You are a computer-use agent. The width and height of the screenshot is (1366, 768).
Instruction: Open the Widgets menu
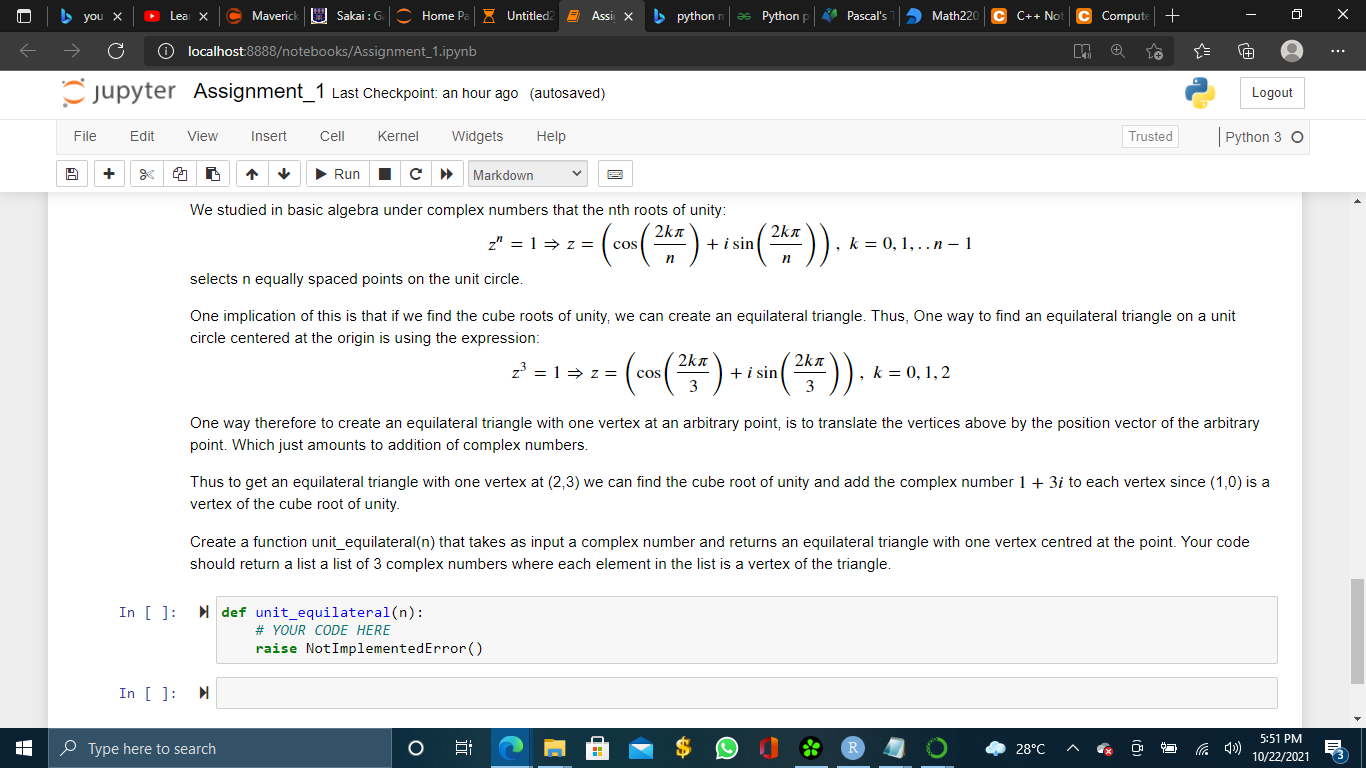[477, 136]
